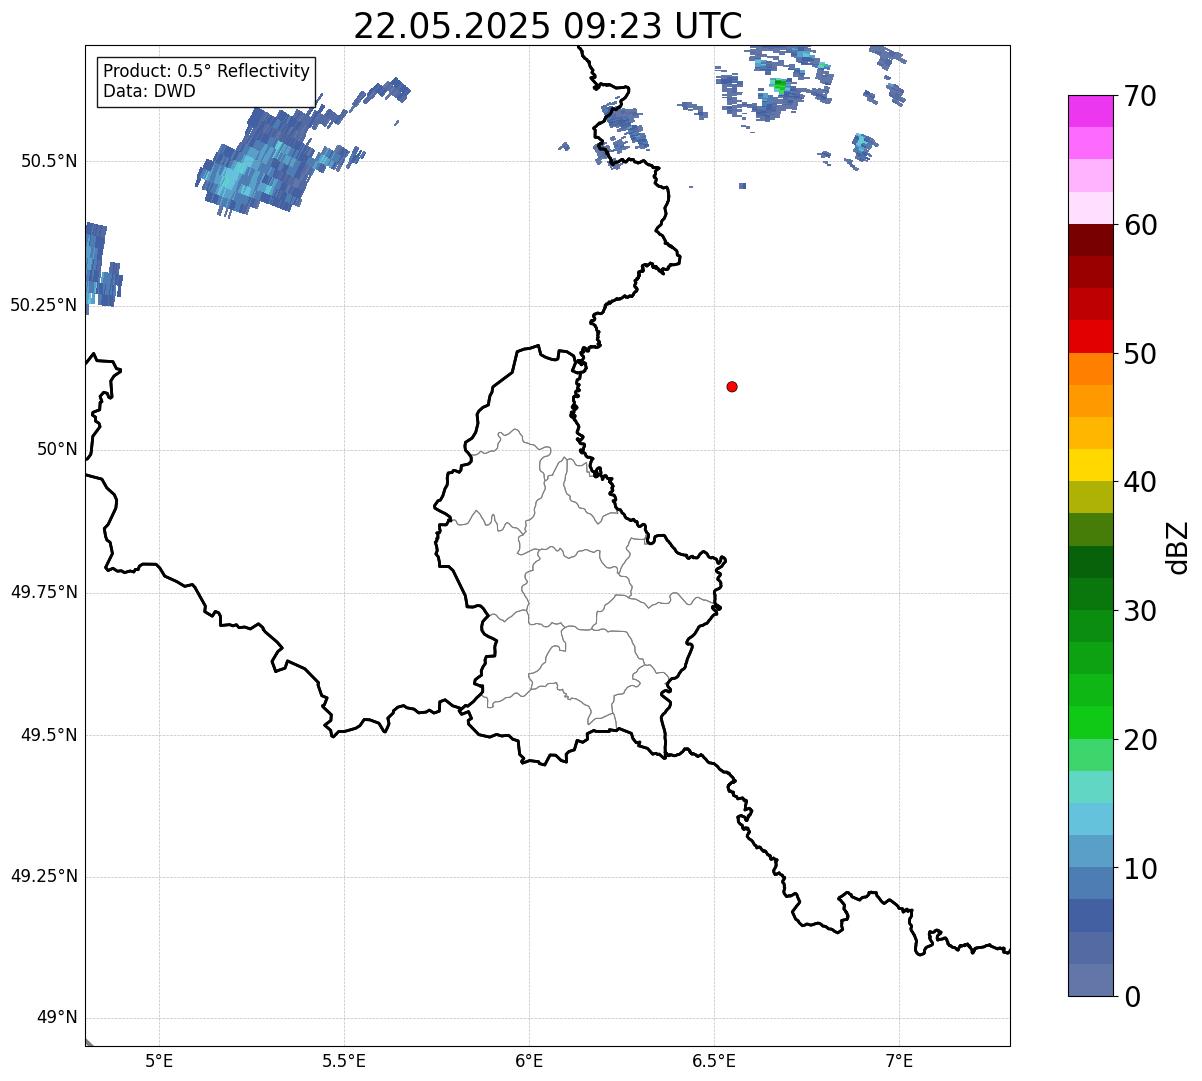The width and height of the screenshot is (1202, 1081).
Task: Click the dBZ colorbar axis label
Action: click(x=1179, y=547)
